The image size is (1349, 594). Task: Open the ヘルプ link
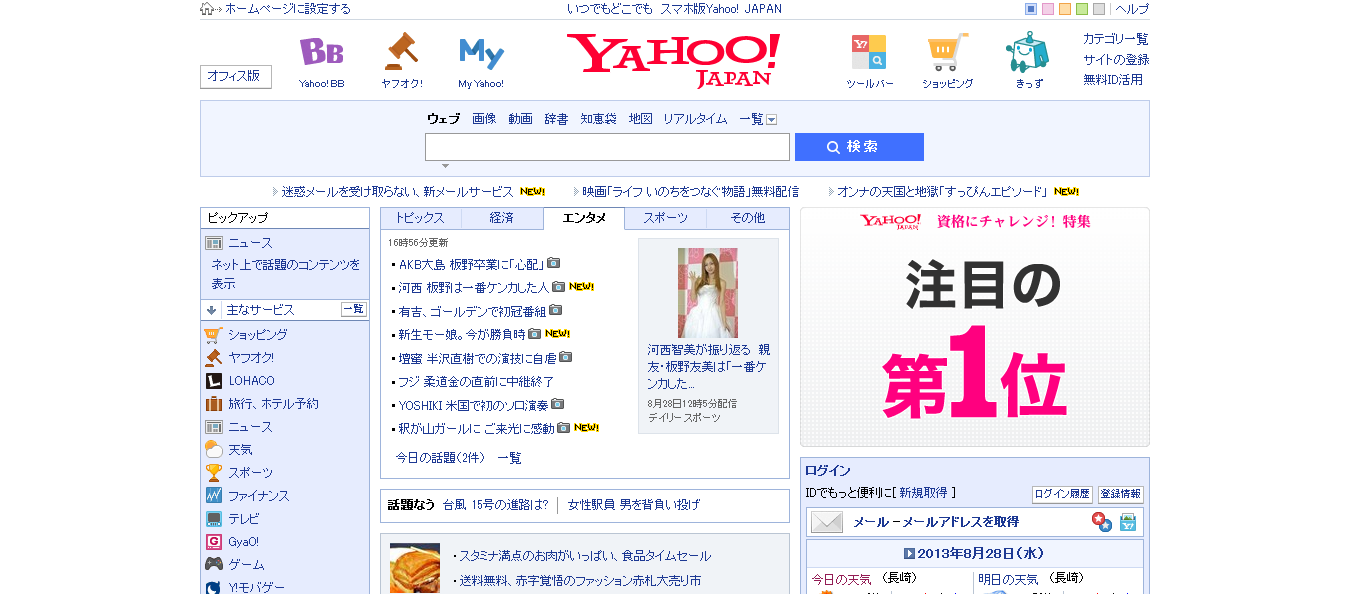[x=1132, y=9]
